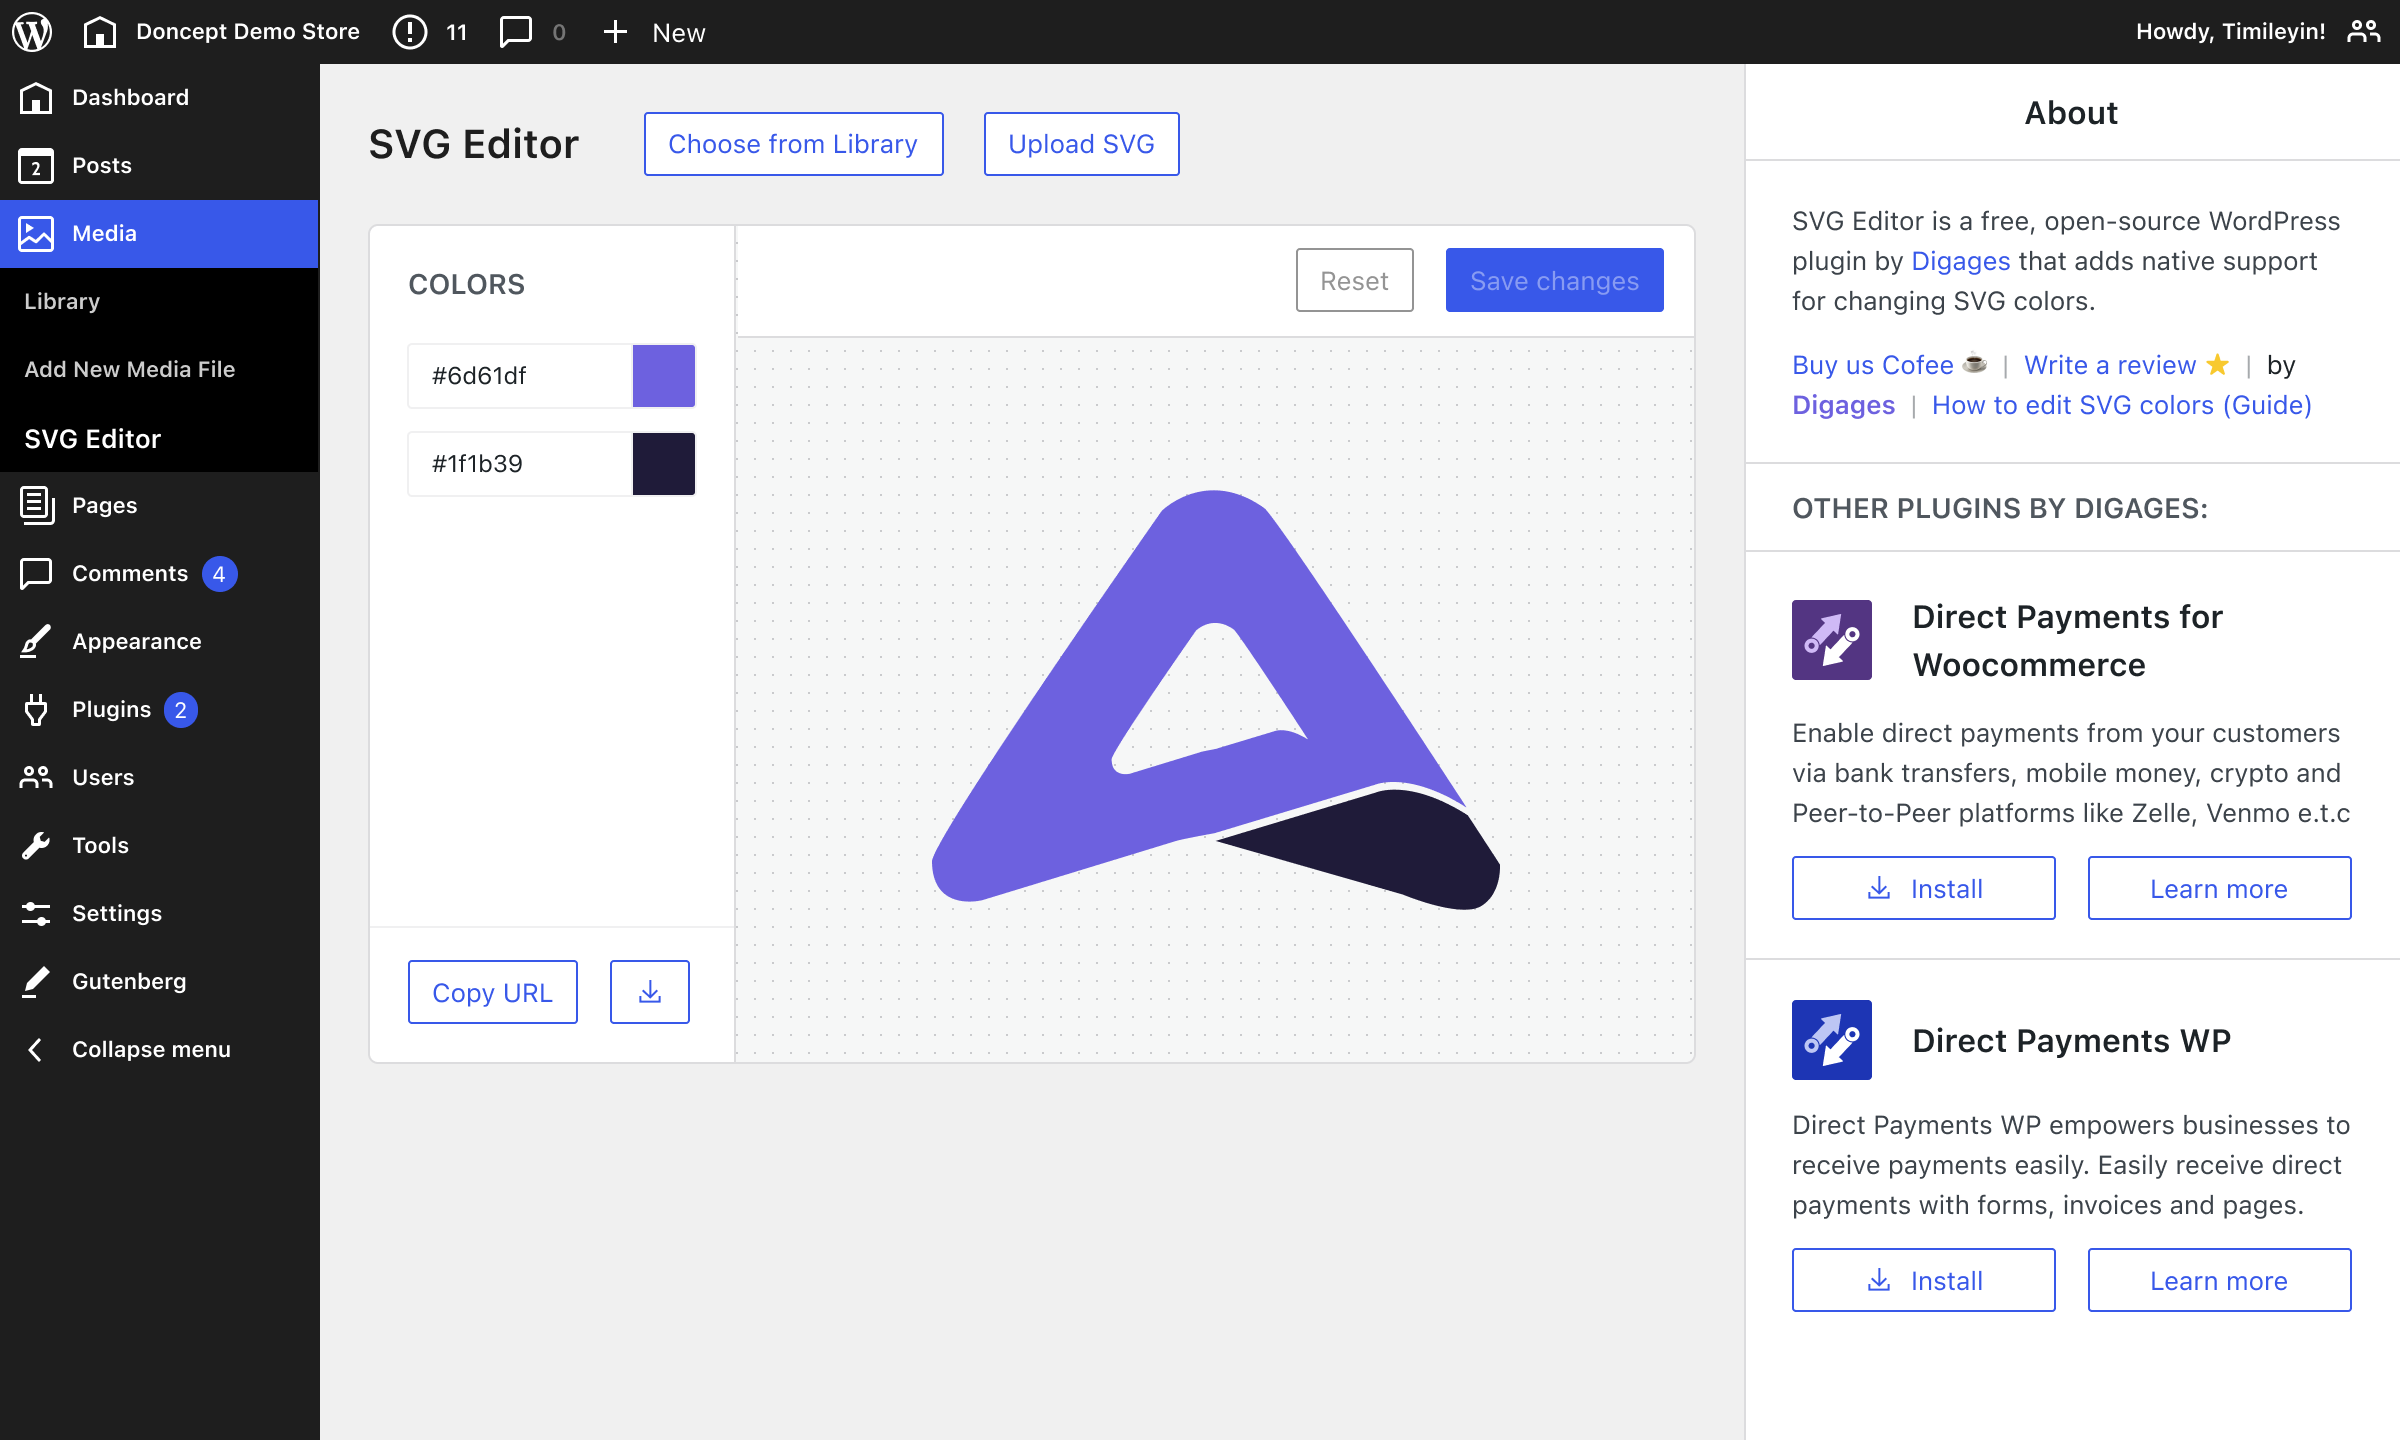Click the SVG logo preview on canvas
The image size is (2400, 1440).
(x=1216, y=700)
